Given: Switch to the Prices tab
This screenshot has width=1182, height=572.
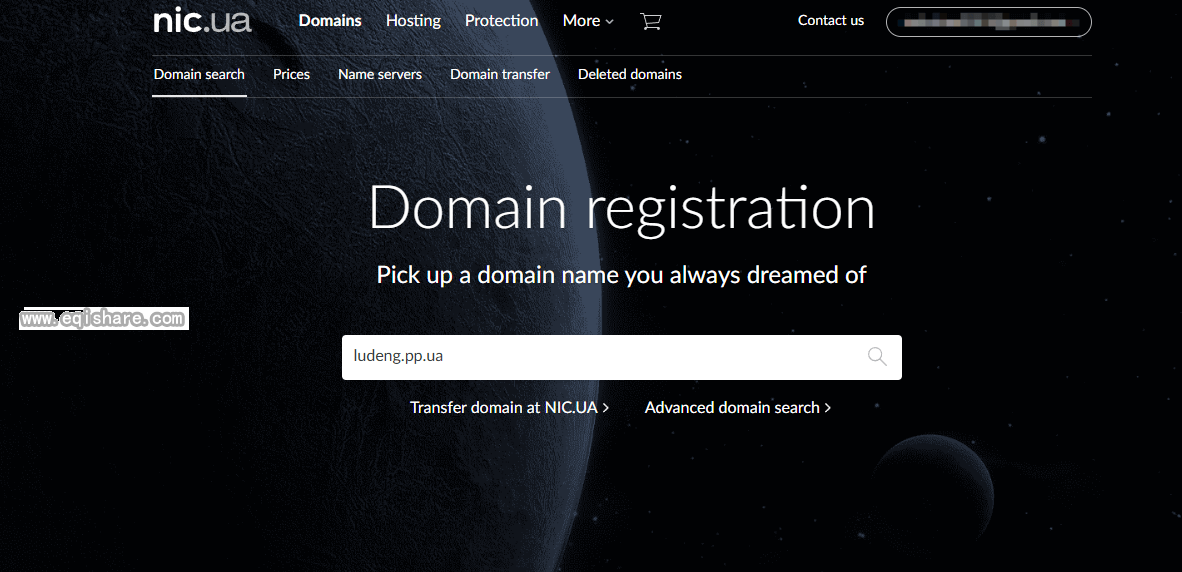Looking at the screenshot, I should (291, 75).
